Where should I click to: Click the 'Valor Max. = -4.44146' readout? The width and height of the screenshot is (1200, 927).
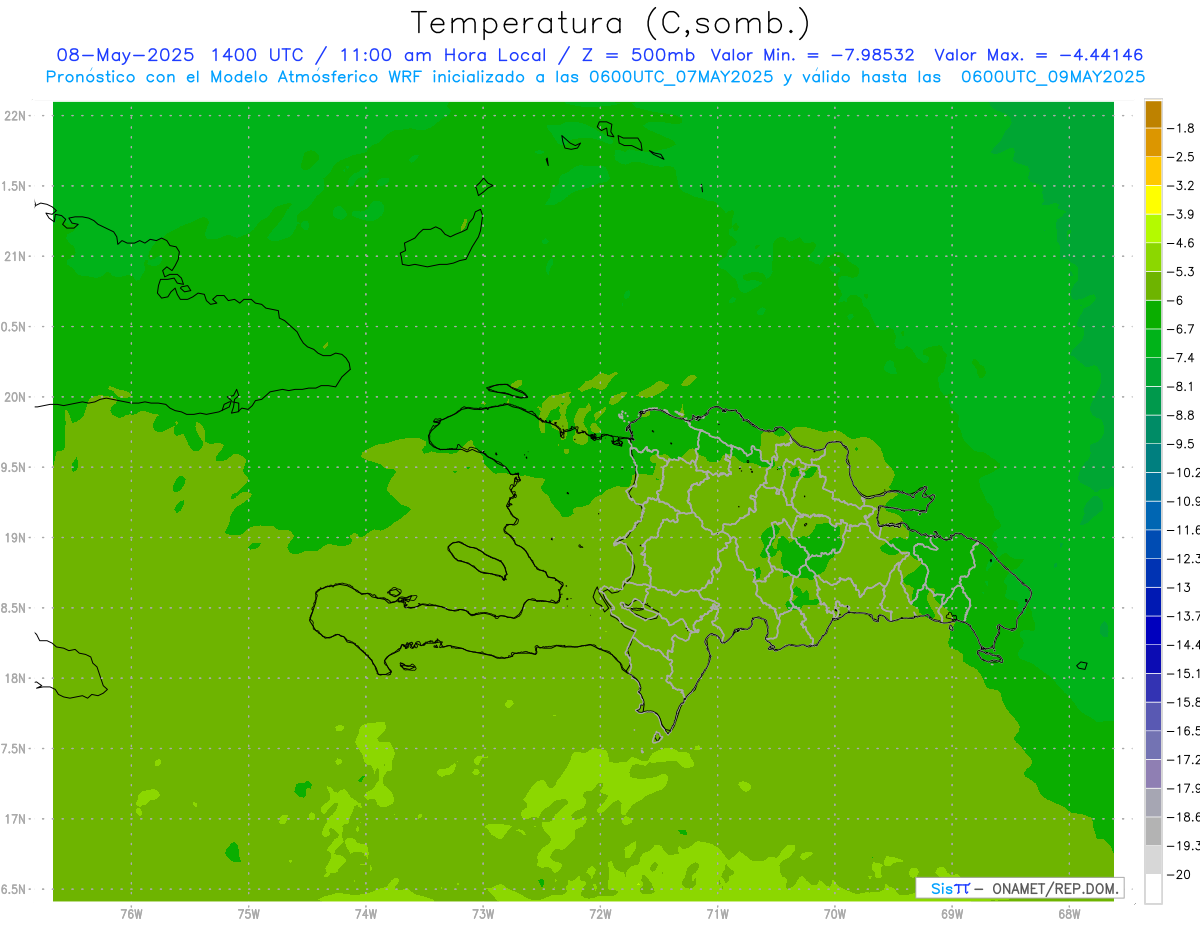pos(1038,55)
